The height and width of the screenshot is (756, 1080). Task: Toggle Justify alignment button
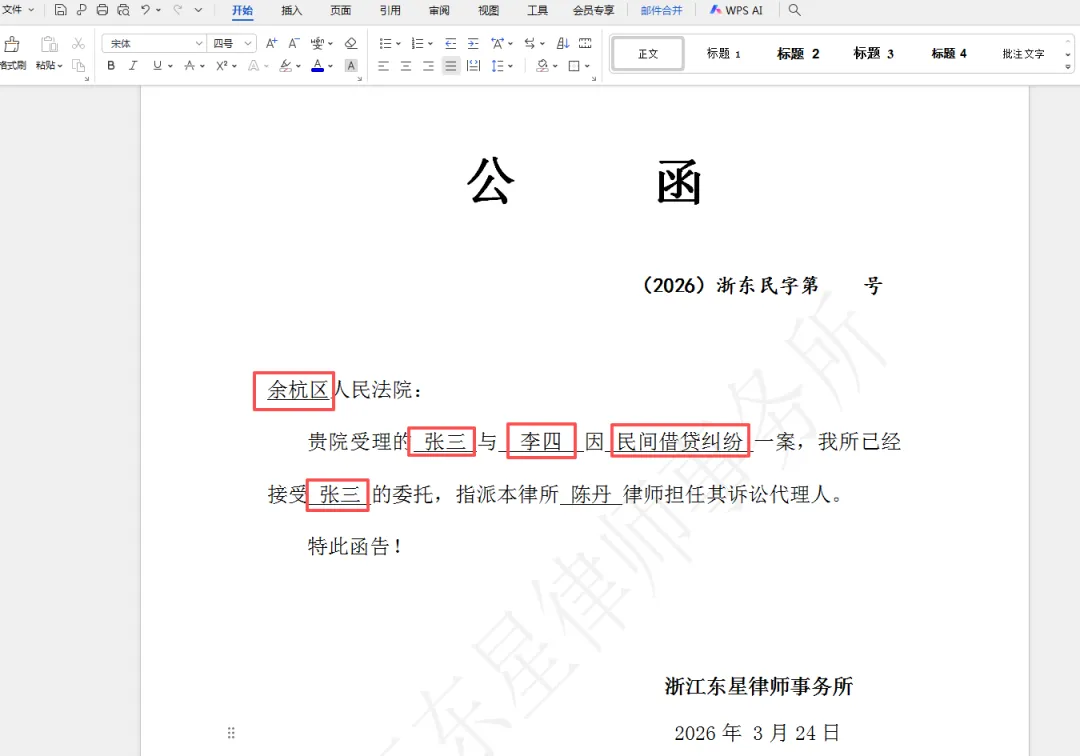450,66
